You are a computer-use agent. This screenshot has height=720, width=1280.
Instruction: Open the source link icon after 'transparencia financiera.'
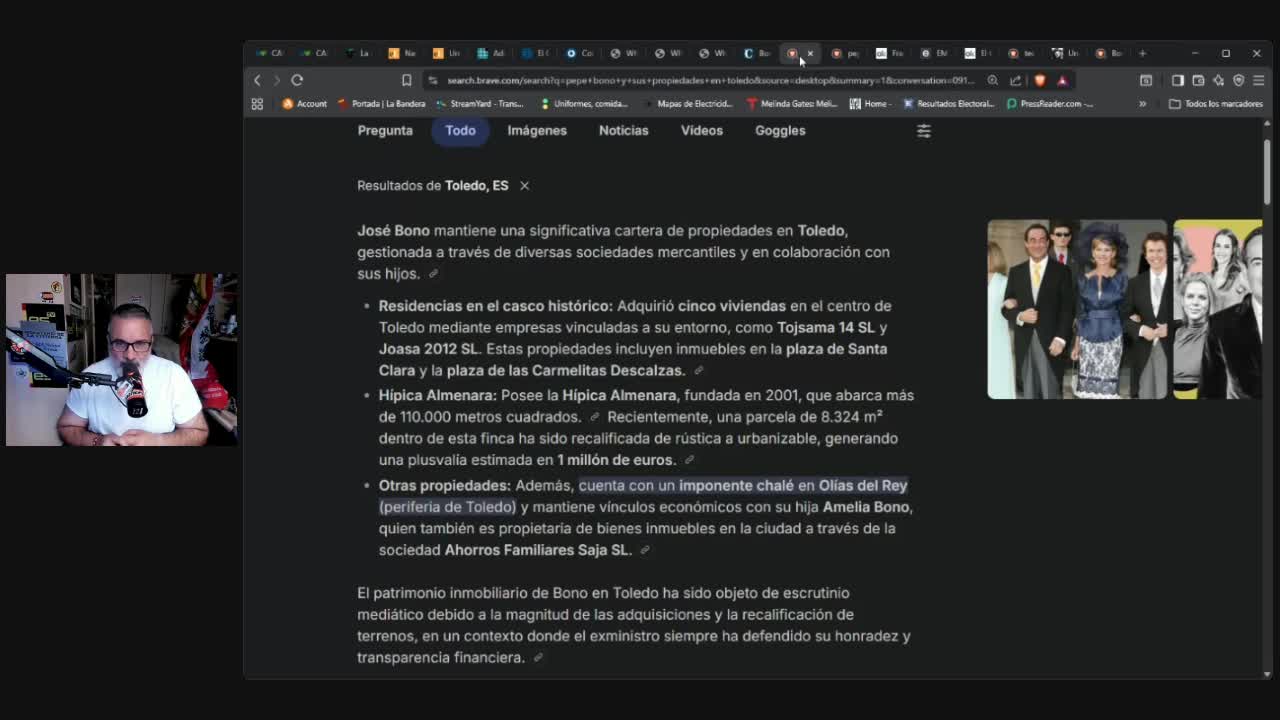(538, 658)
